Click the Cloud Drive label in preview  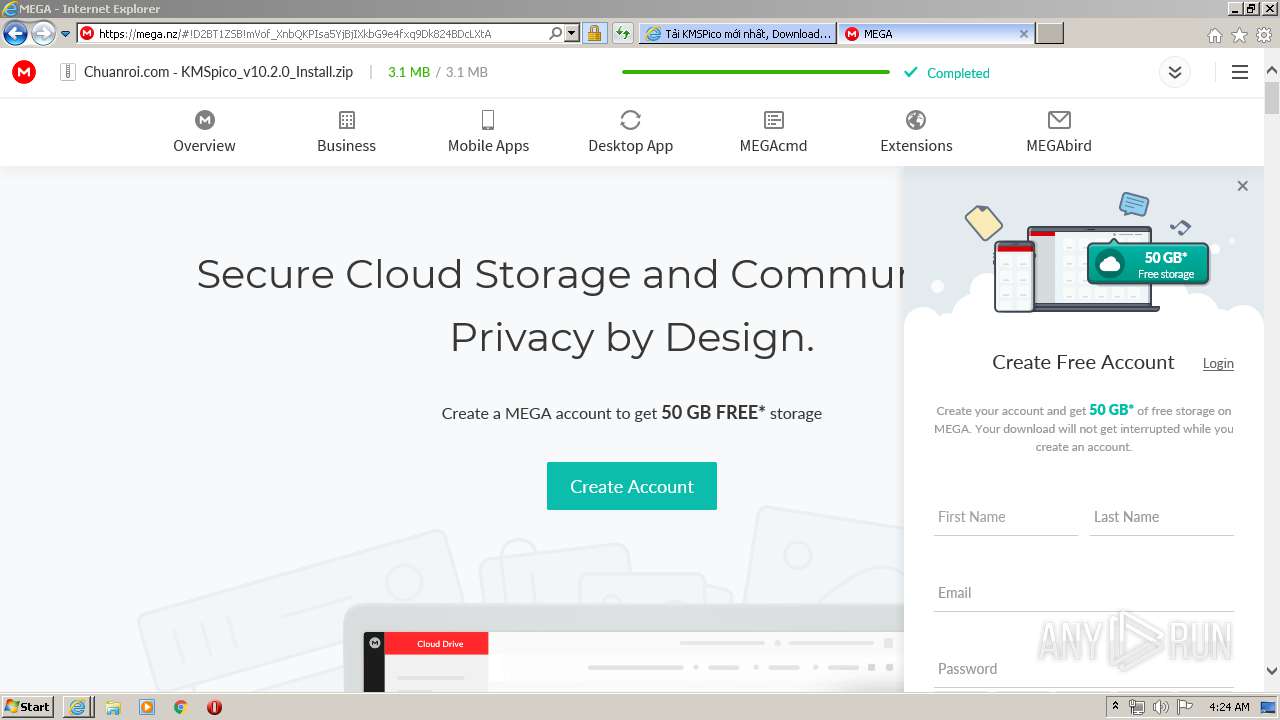[440, 644]
